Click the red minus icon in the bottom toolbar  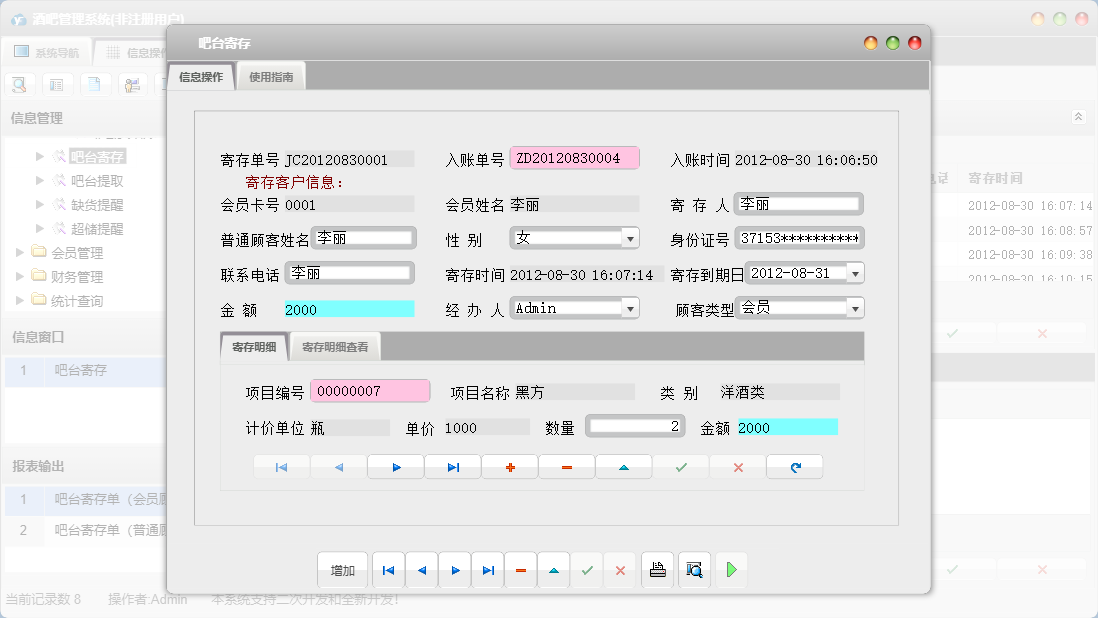coord(520,570)
